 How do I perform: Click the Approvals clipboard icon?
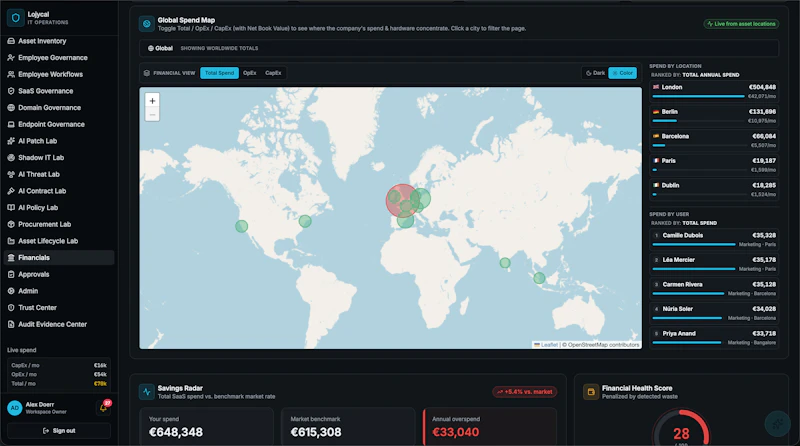[x=11, y=275]
